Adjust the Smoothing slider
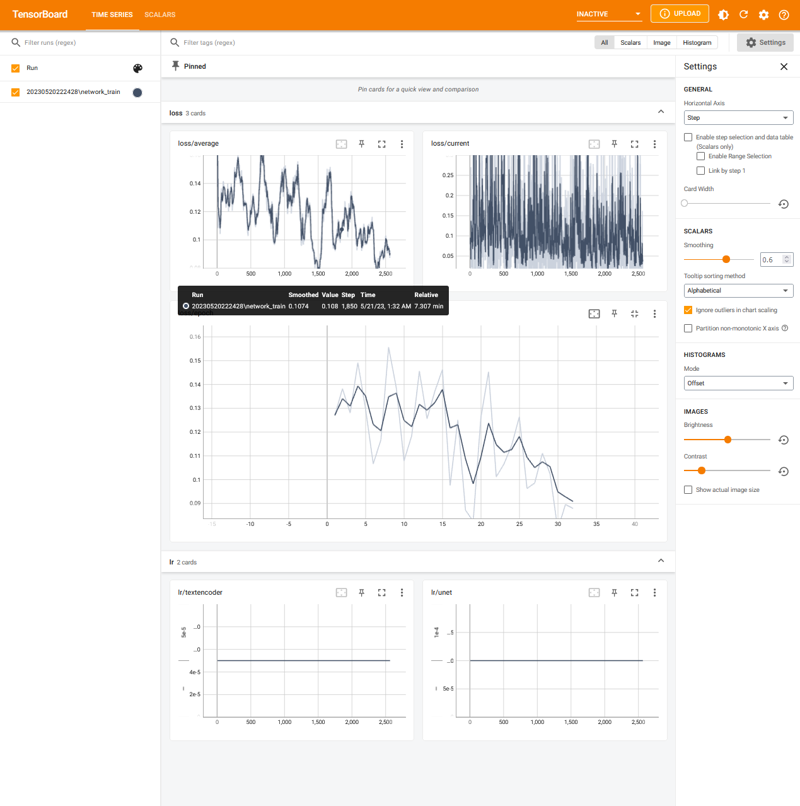The image size is (800, 806). [726, 260]
